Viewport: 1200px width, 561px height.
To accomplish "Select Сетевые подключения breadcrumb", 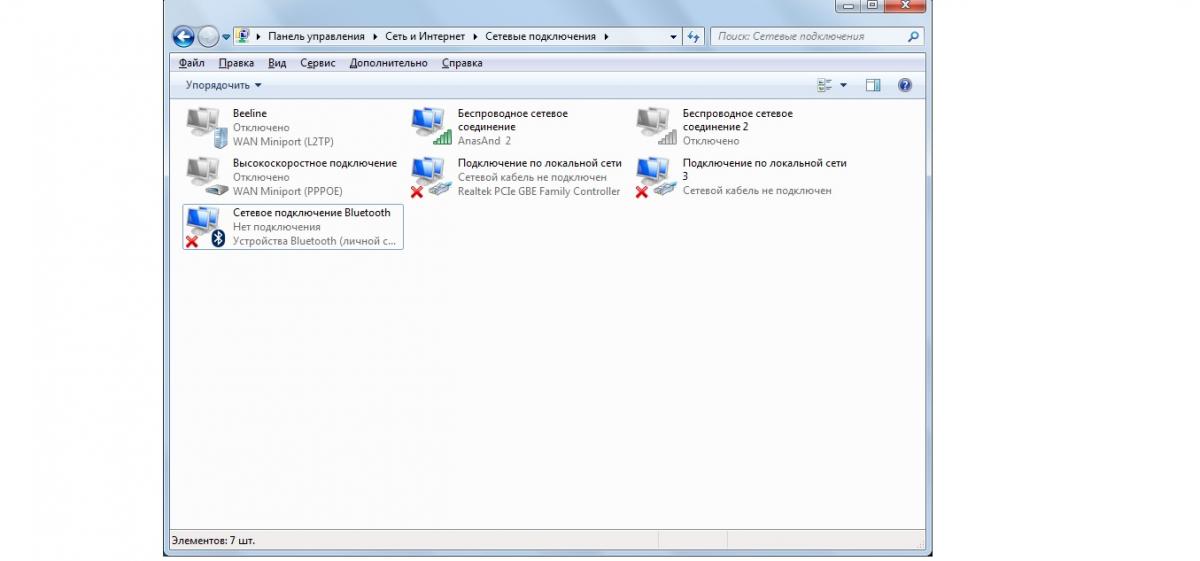I will pyautogui.click(x=540, y=36).
